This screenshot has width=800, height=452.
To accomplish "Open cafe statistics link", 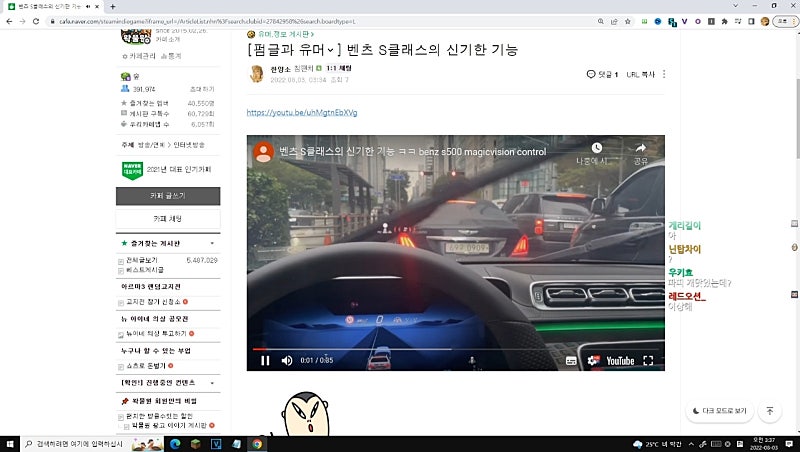I will tap(171, 56).
